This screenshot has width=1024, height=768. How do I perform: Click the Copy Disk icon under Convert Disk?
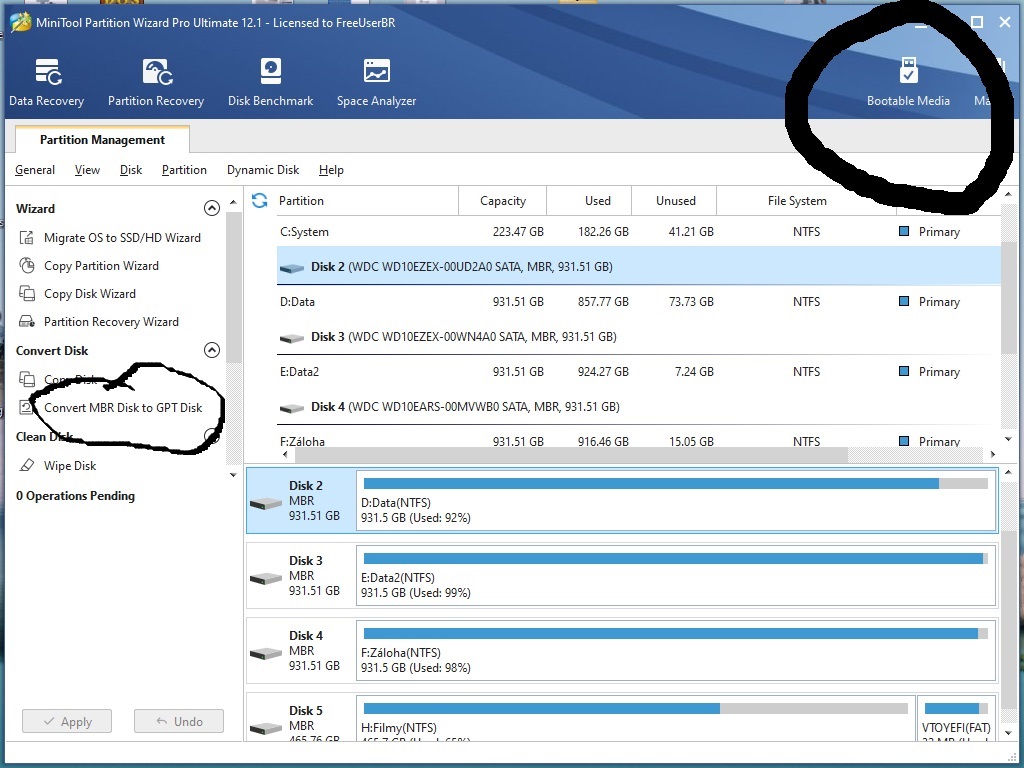[x=27, y=379]
